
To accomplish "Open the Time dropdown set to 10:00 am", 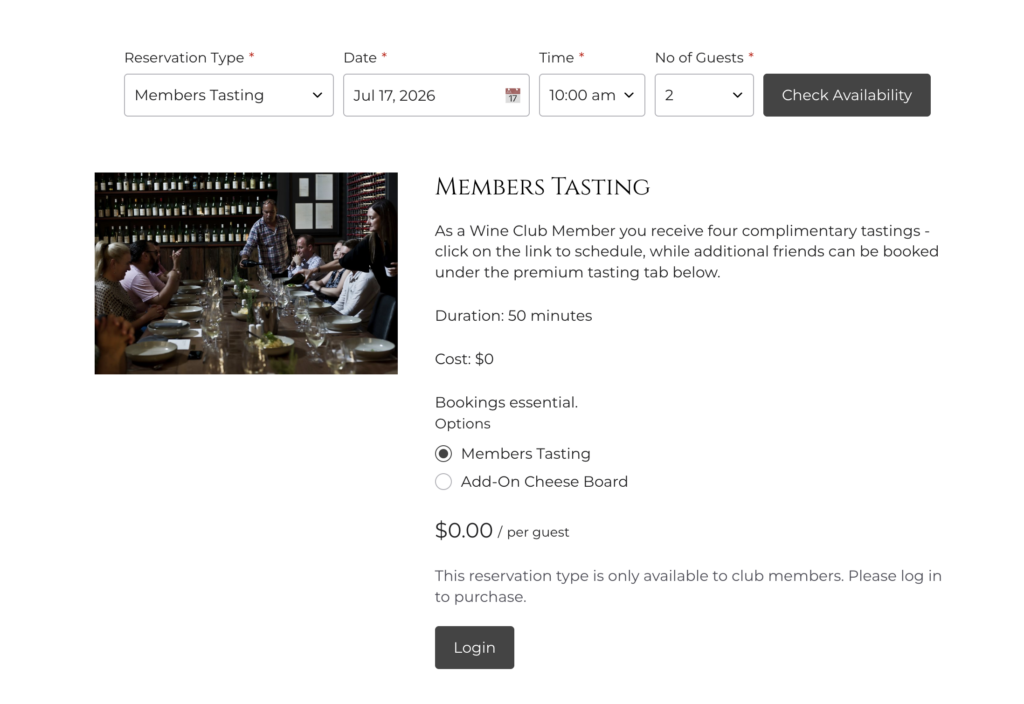I will pos(592,95).
